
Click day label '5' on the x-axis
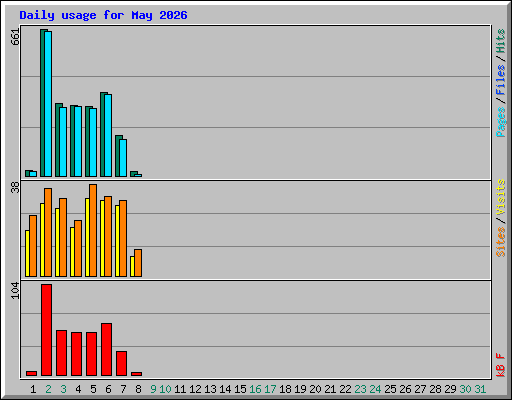pyautogui.click(x=93, y=389)
